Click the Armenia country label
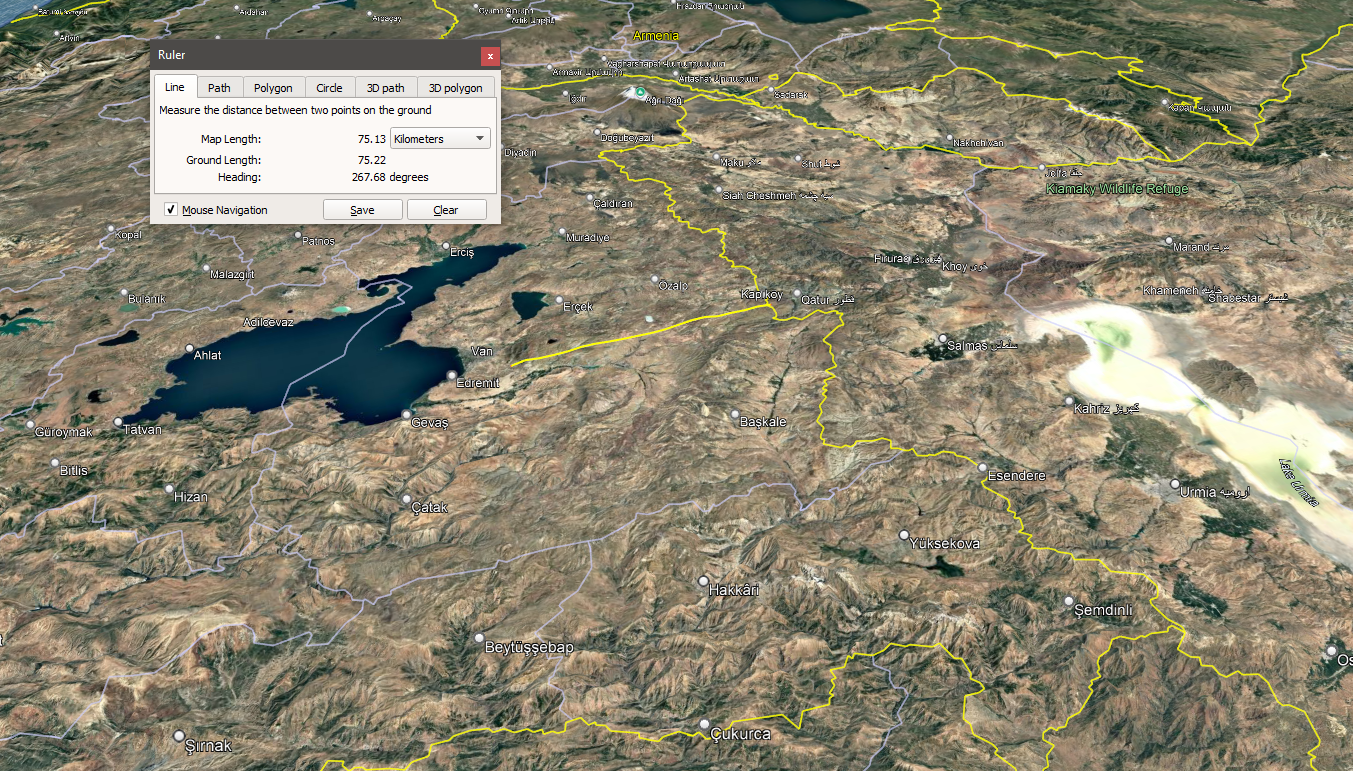This screenshot has height=771, width=1353. tap(655, 36)
